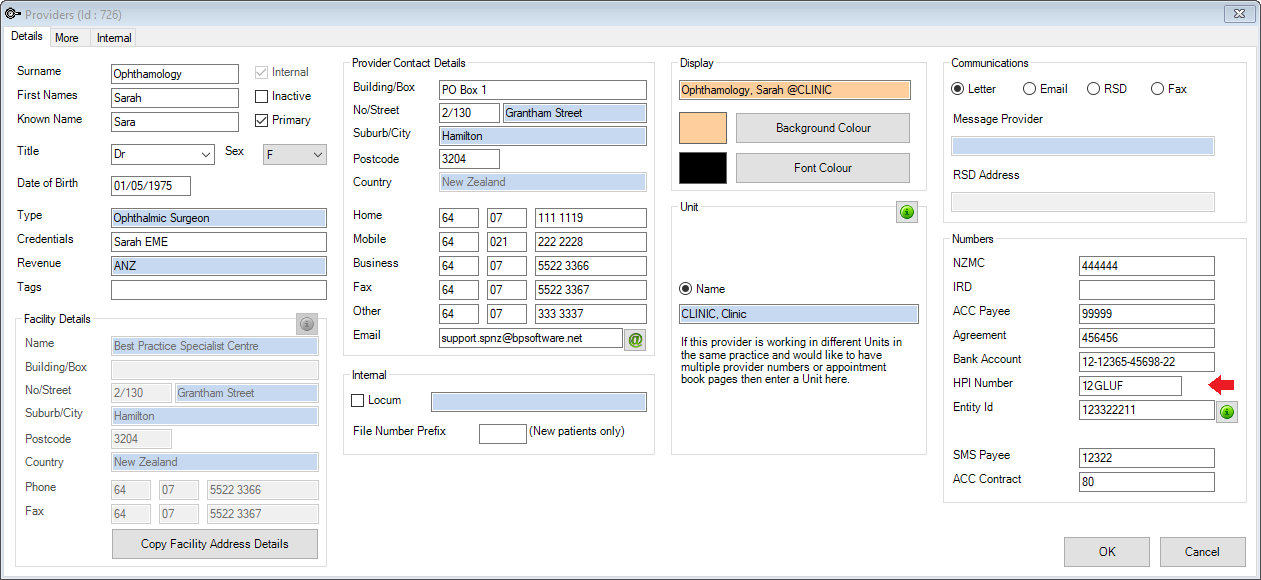Toggle the Primary checkbox
Viewport: 1261px width, 580px height.
tap(262, 120)
